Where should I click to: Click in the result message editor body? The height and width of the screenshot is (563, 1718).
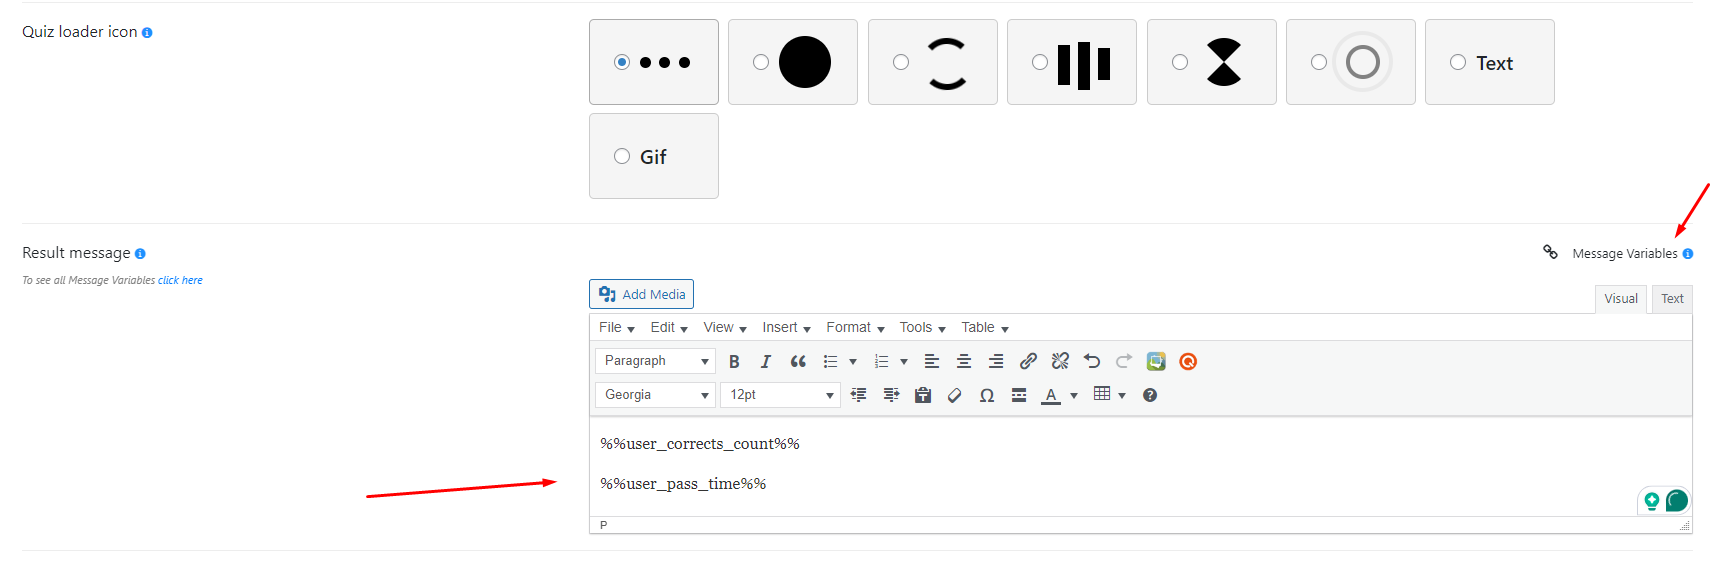(x=1140, y=466)
